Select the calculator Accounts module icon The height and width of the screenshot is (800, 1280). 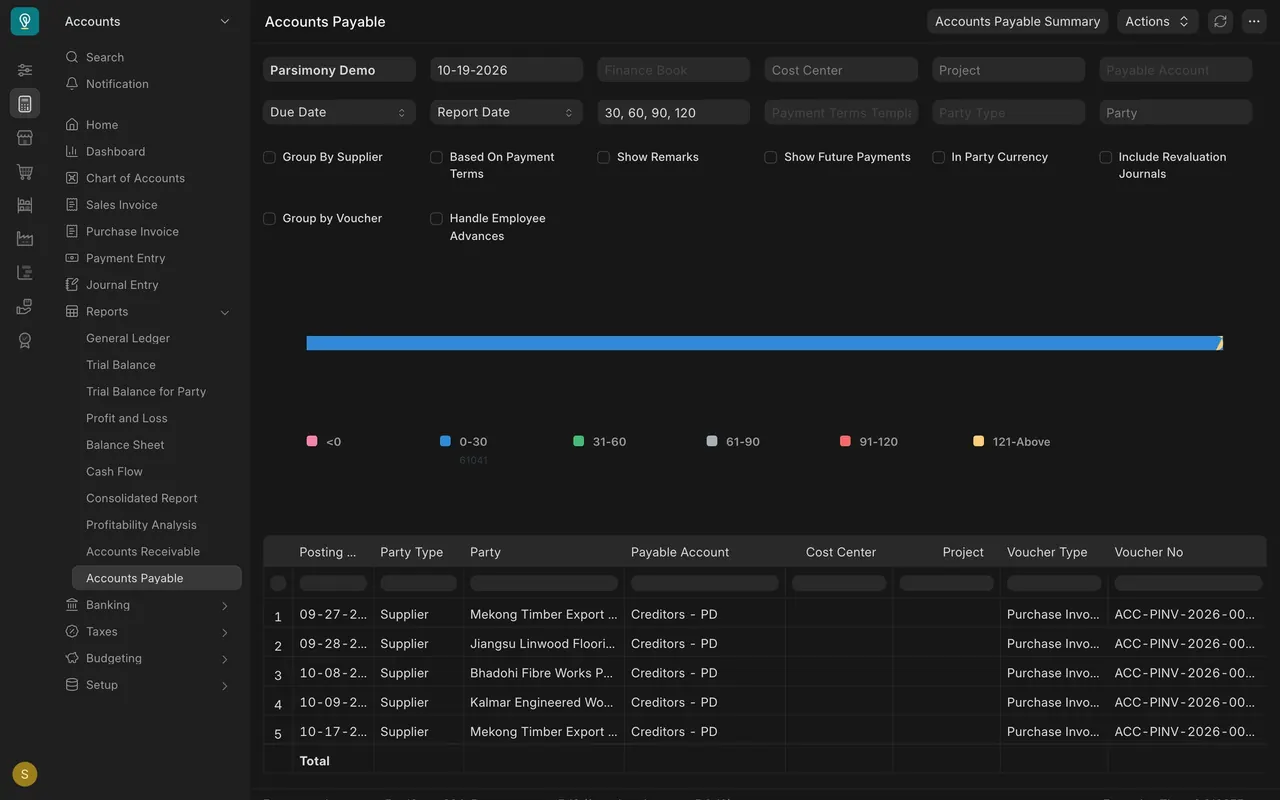coord(25,104)
